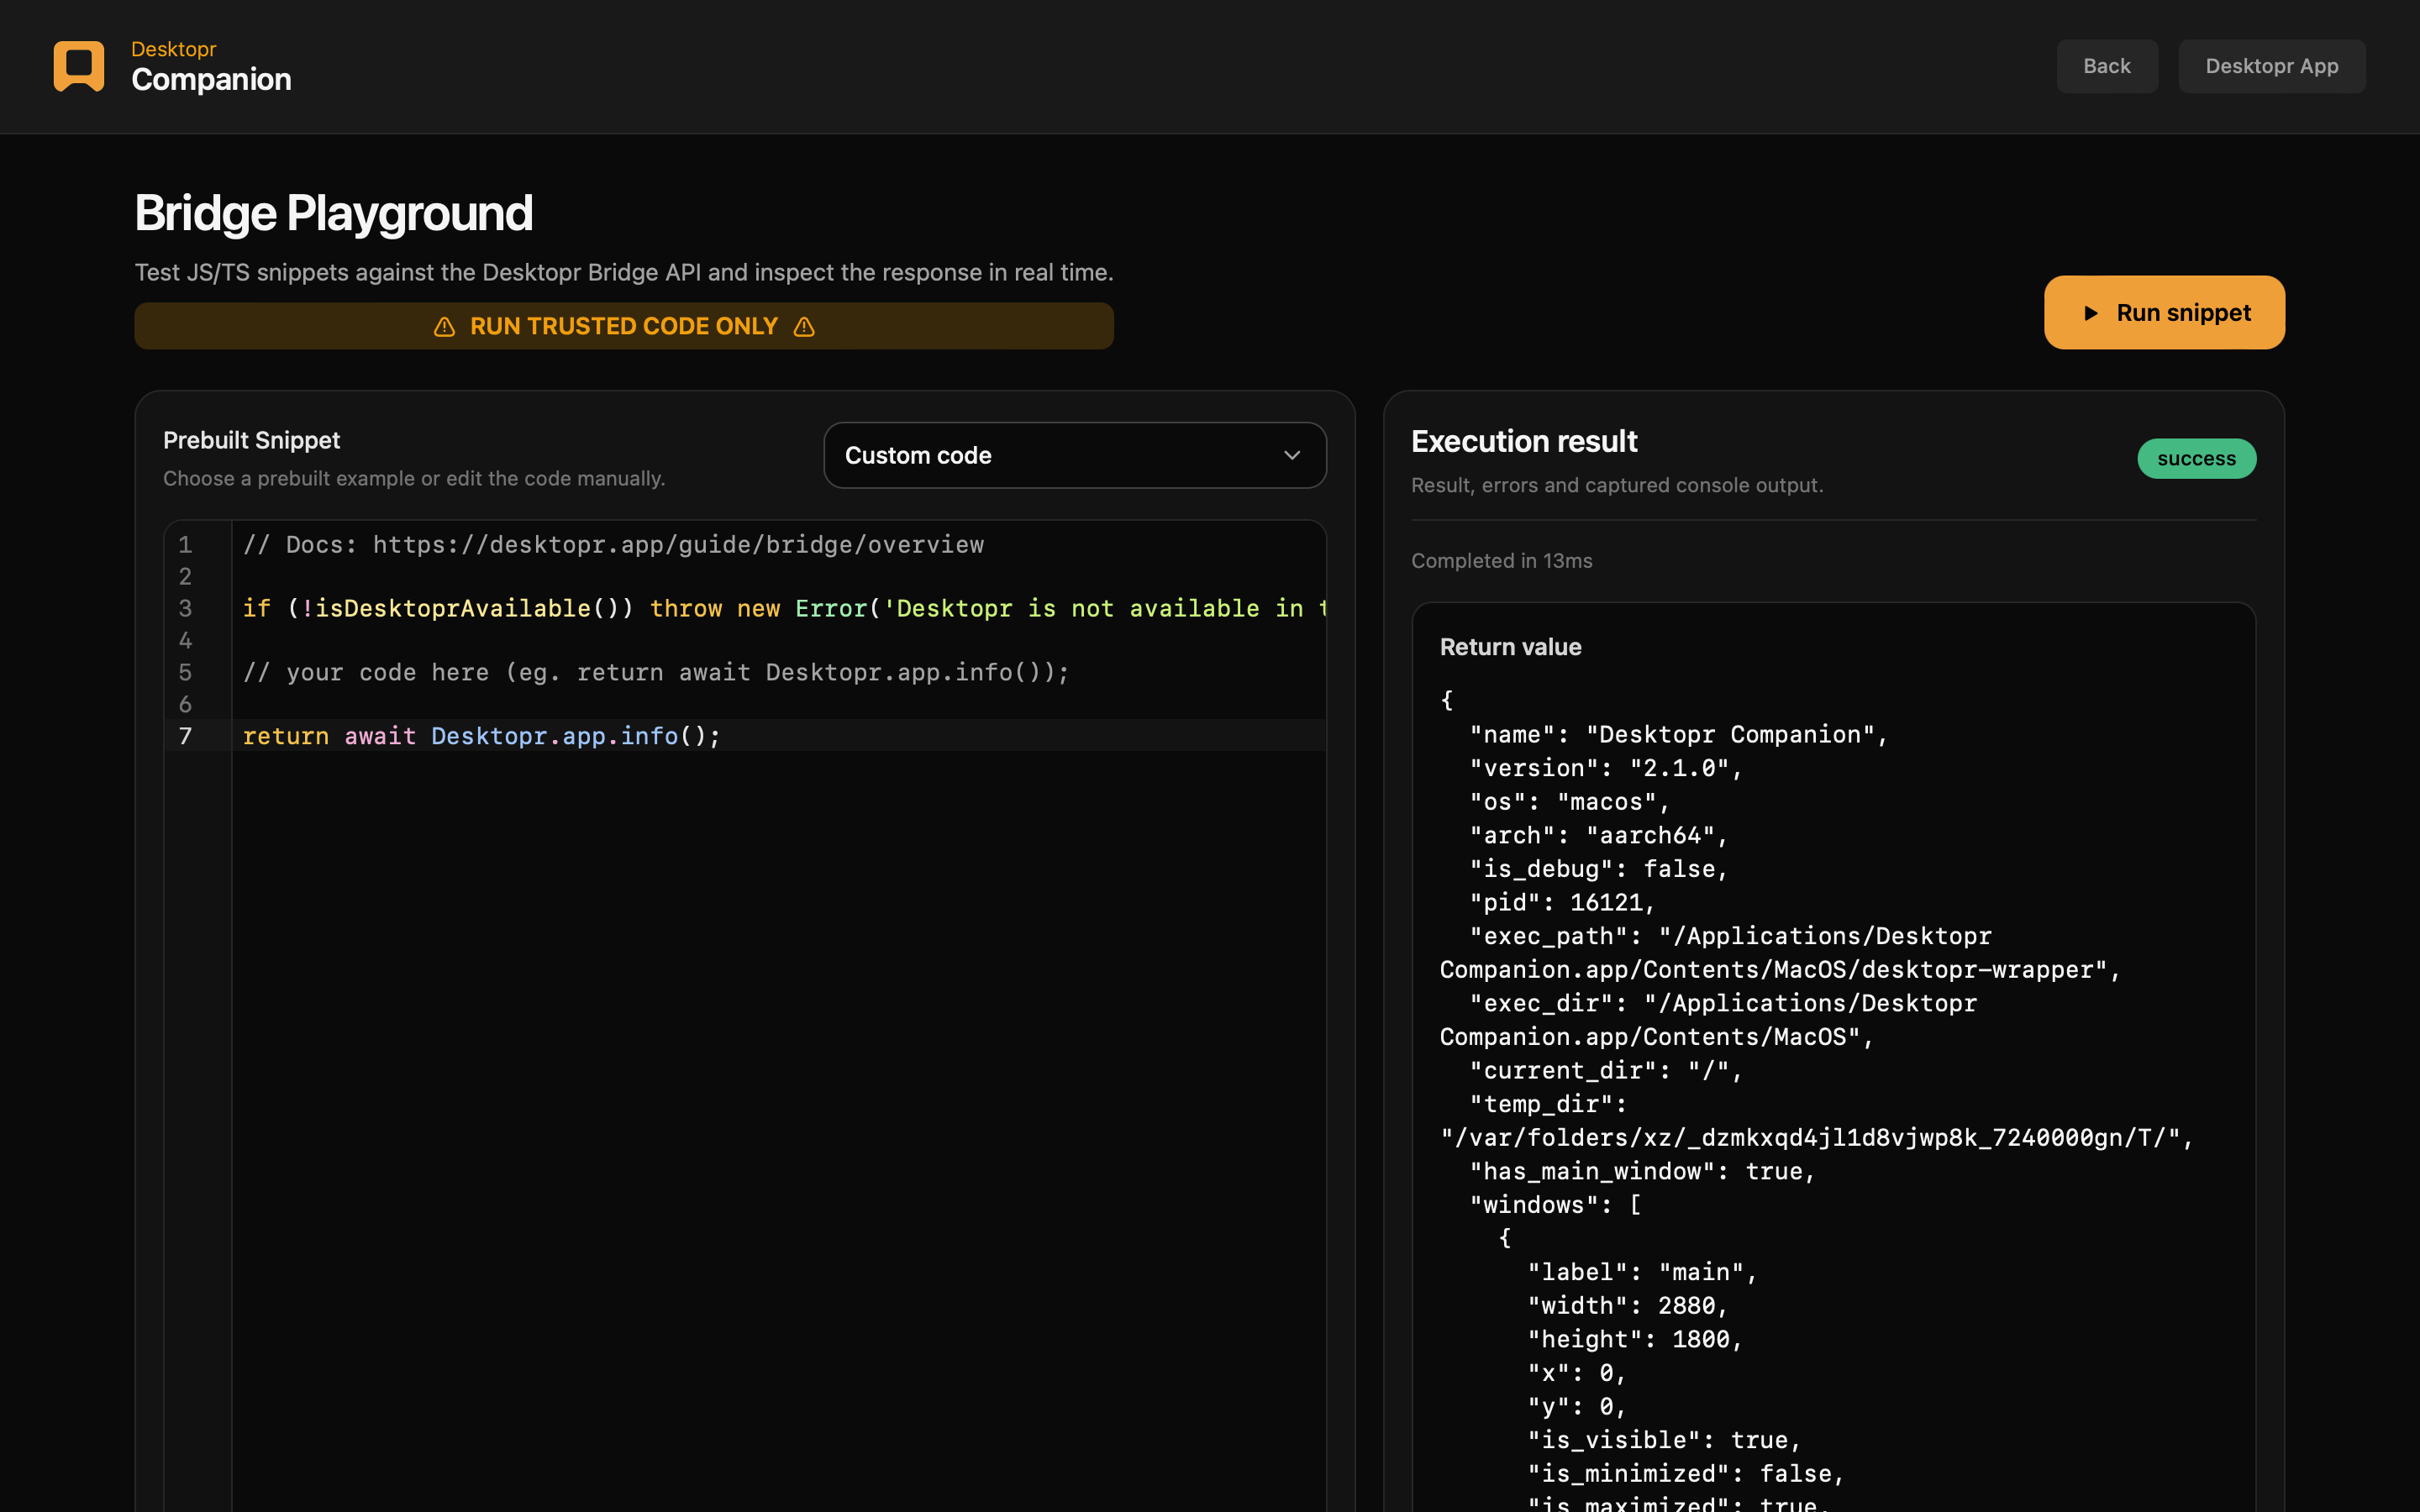Click line number 7 in the gutter
The width and height of the screenshot is (2420, 1512).
(185, 737)
